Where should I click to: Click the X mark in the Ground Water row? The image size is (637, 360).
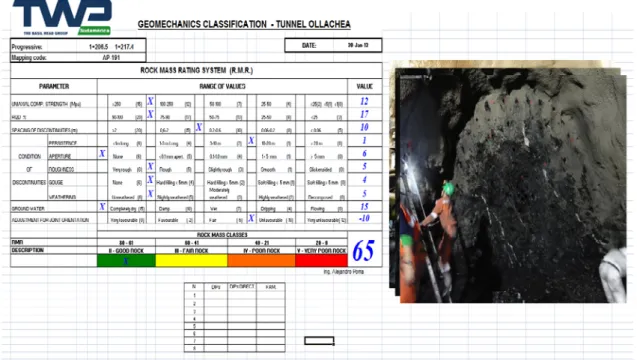tap(102, 206)
